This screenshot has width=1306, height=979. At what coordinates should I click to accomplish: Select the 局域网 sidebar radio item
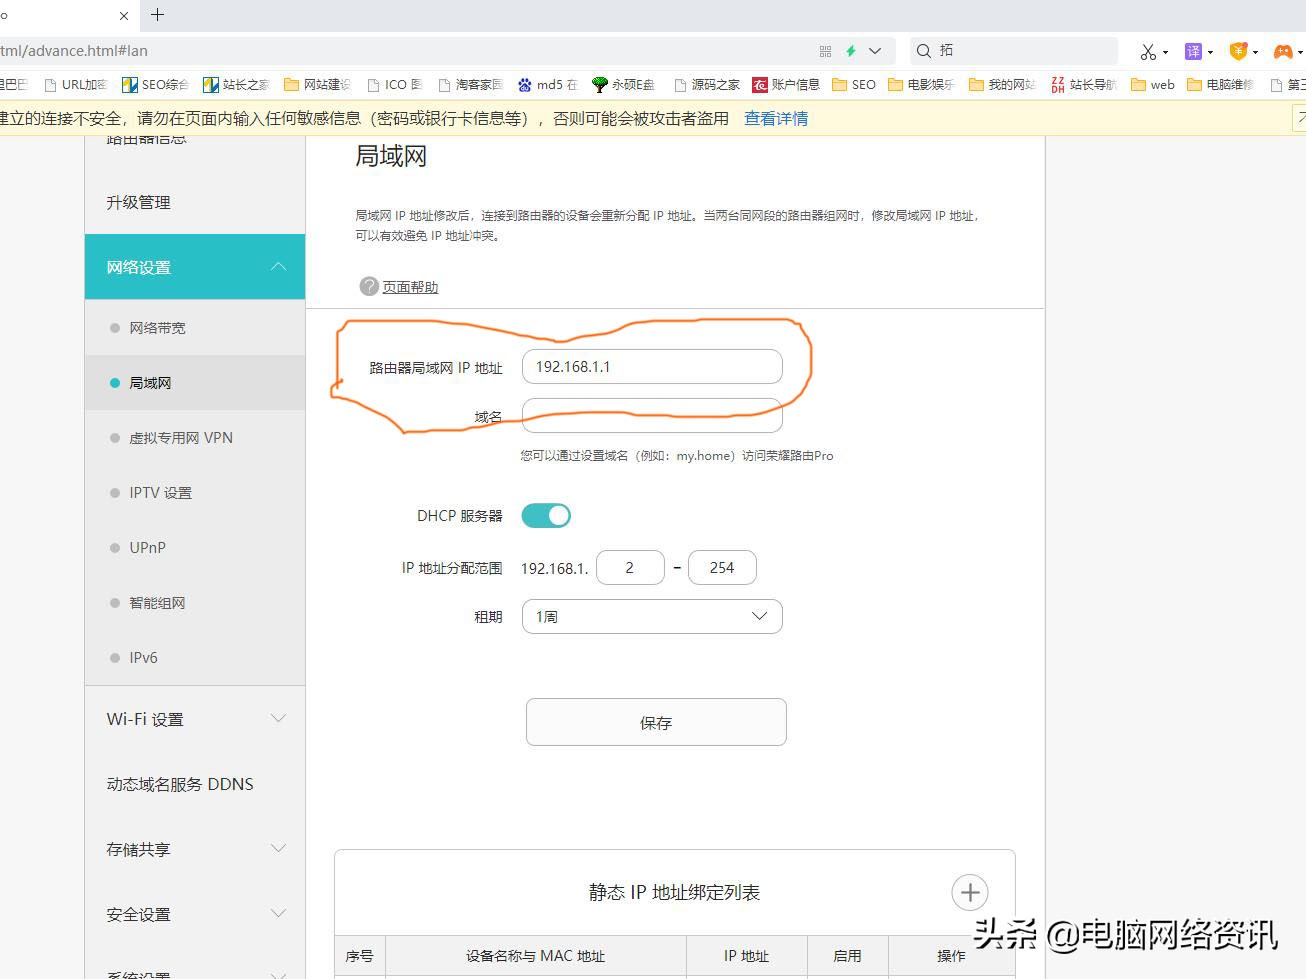point(150,382)
